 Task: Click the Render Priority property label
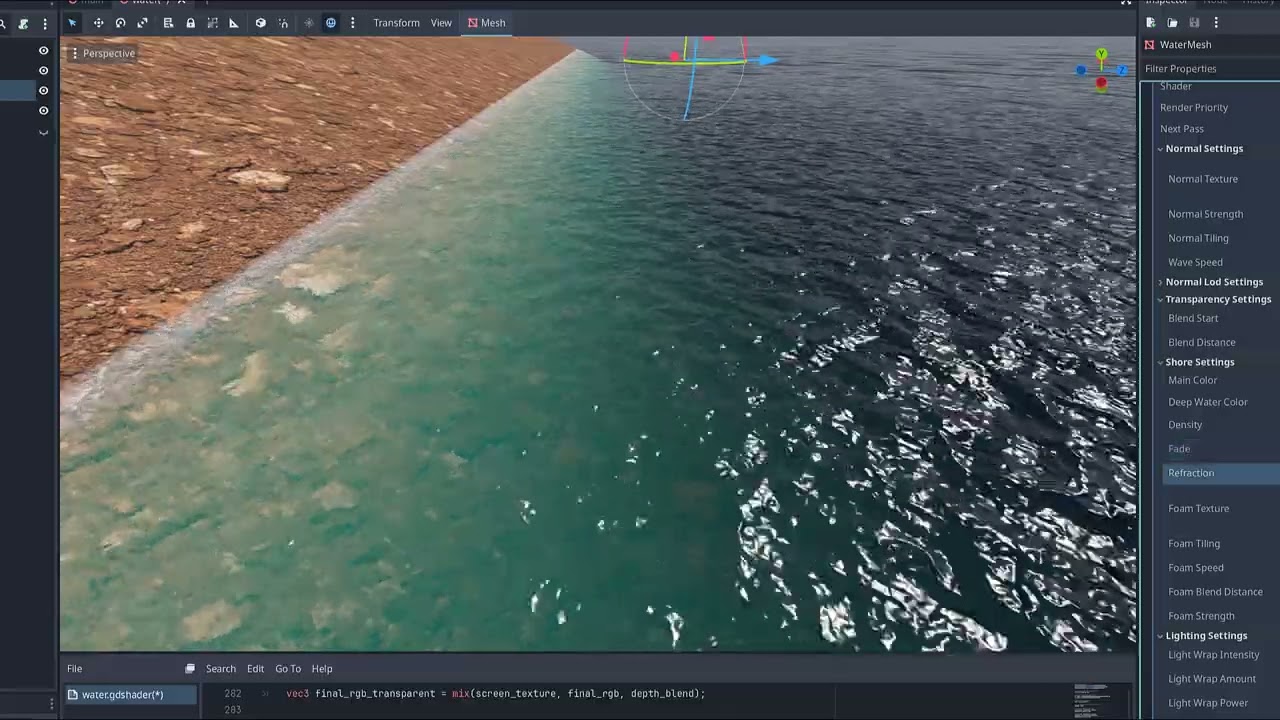point(1194,107)
